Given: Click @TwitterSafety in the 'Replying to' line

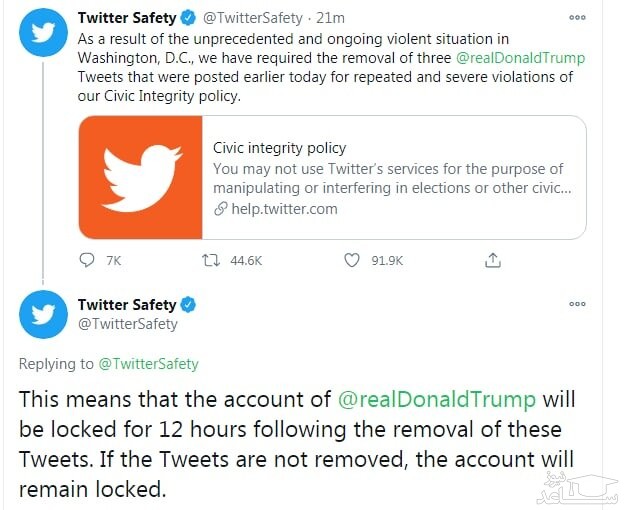Looking at the screenshot, I should tap(148, 364).
